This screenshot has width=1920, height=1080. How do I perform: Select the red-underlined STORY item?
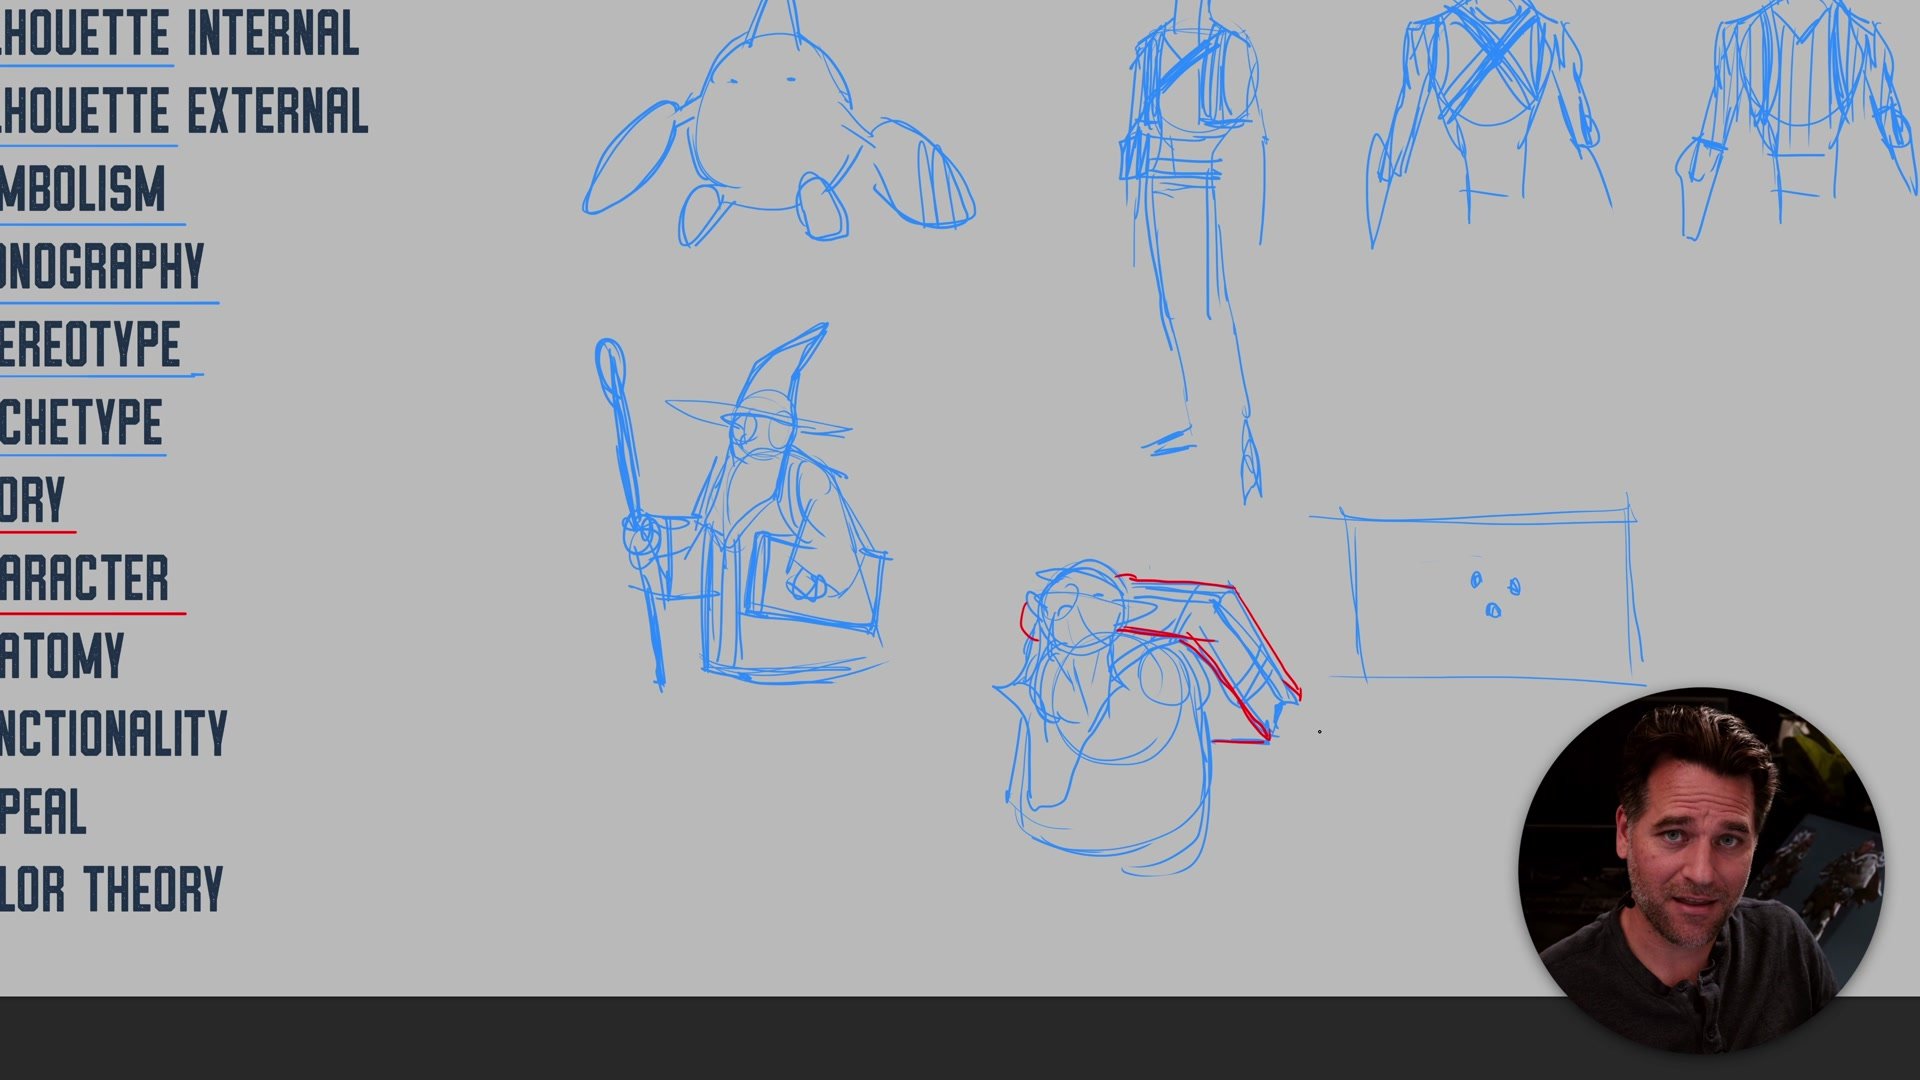(x=32, y=500)
